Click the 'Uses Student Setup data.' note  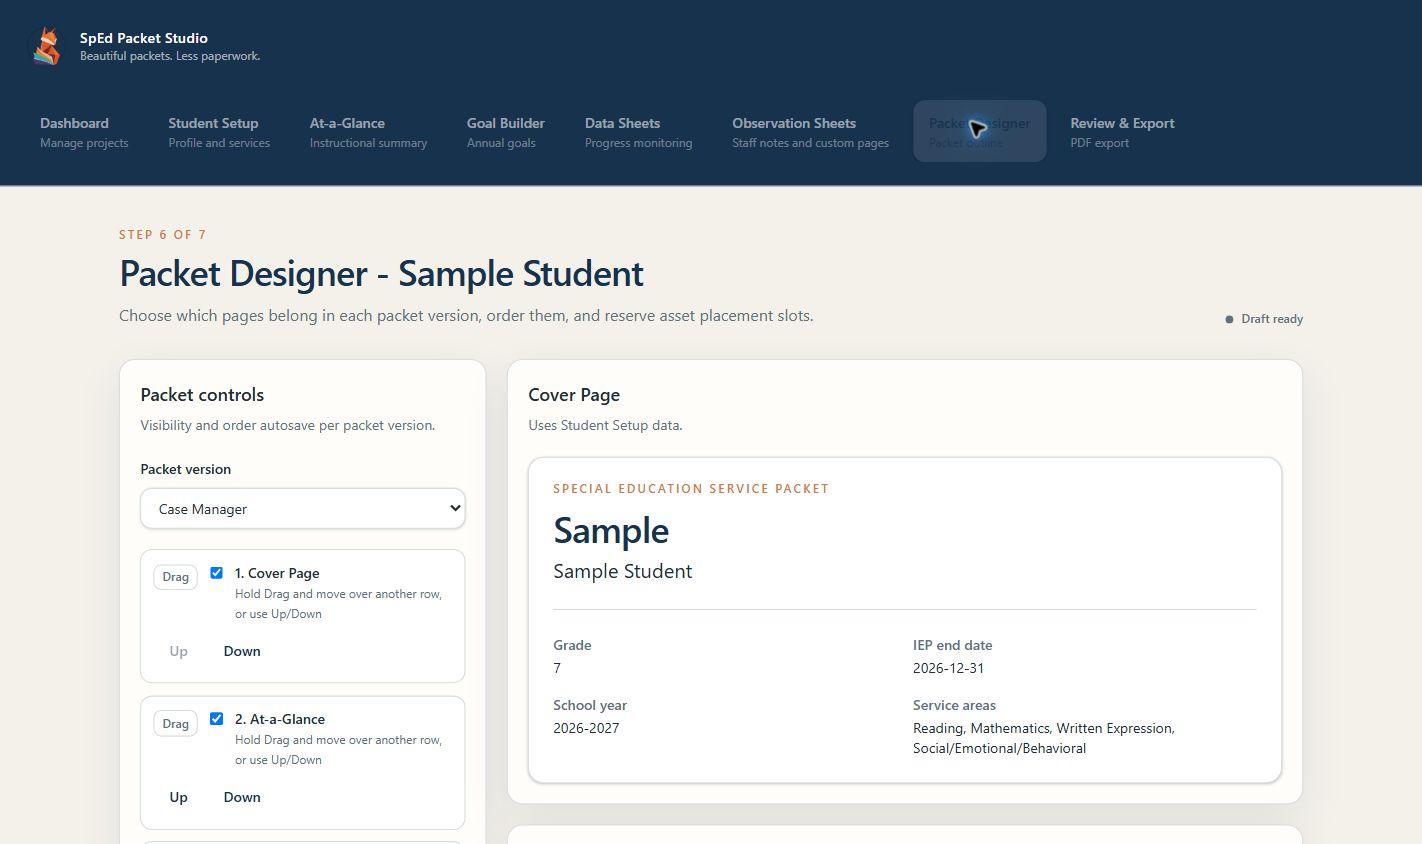click(x=605, y=425)
